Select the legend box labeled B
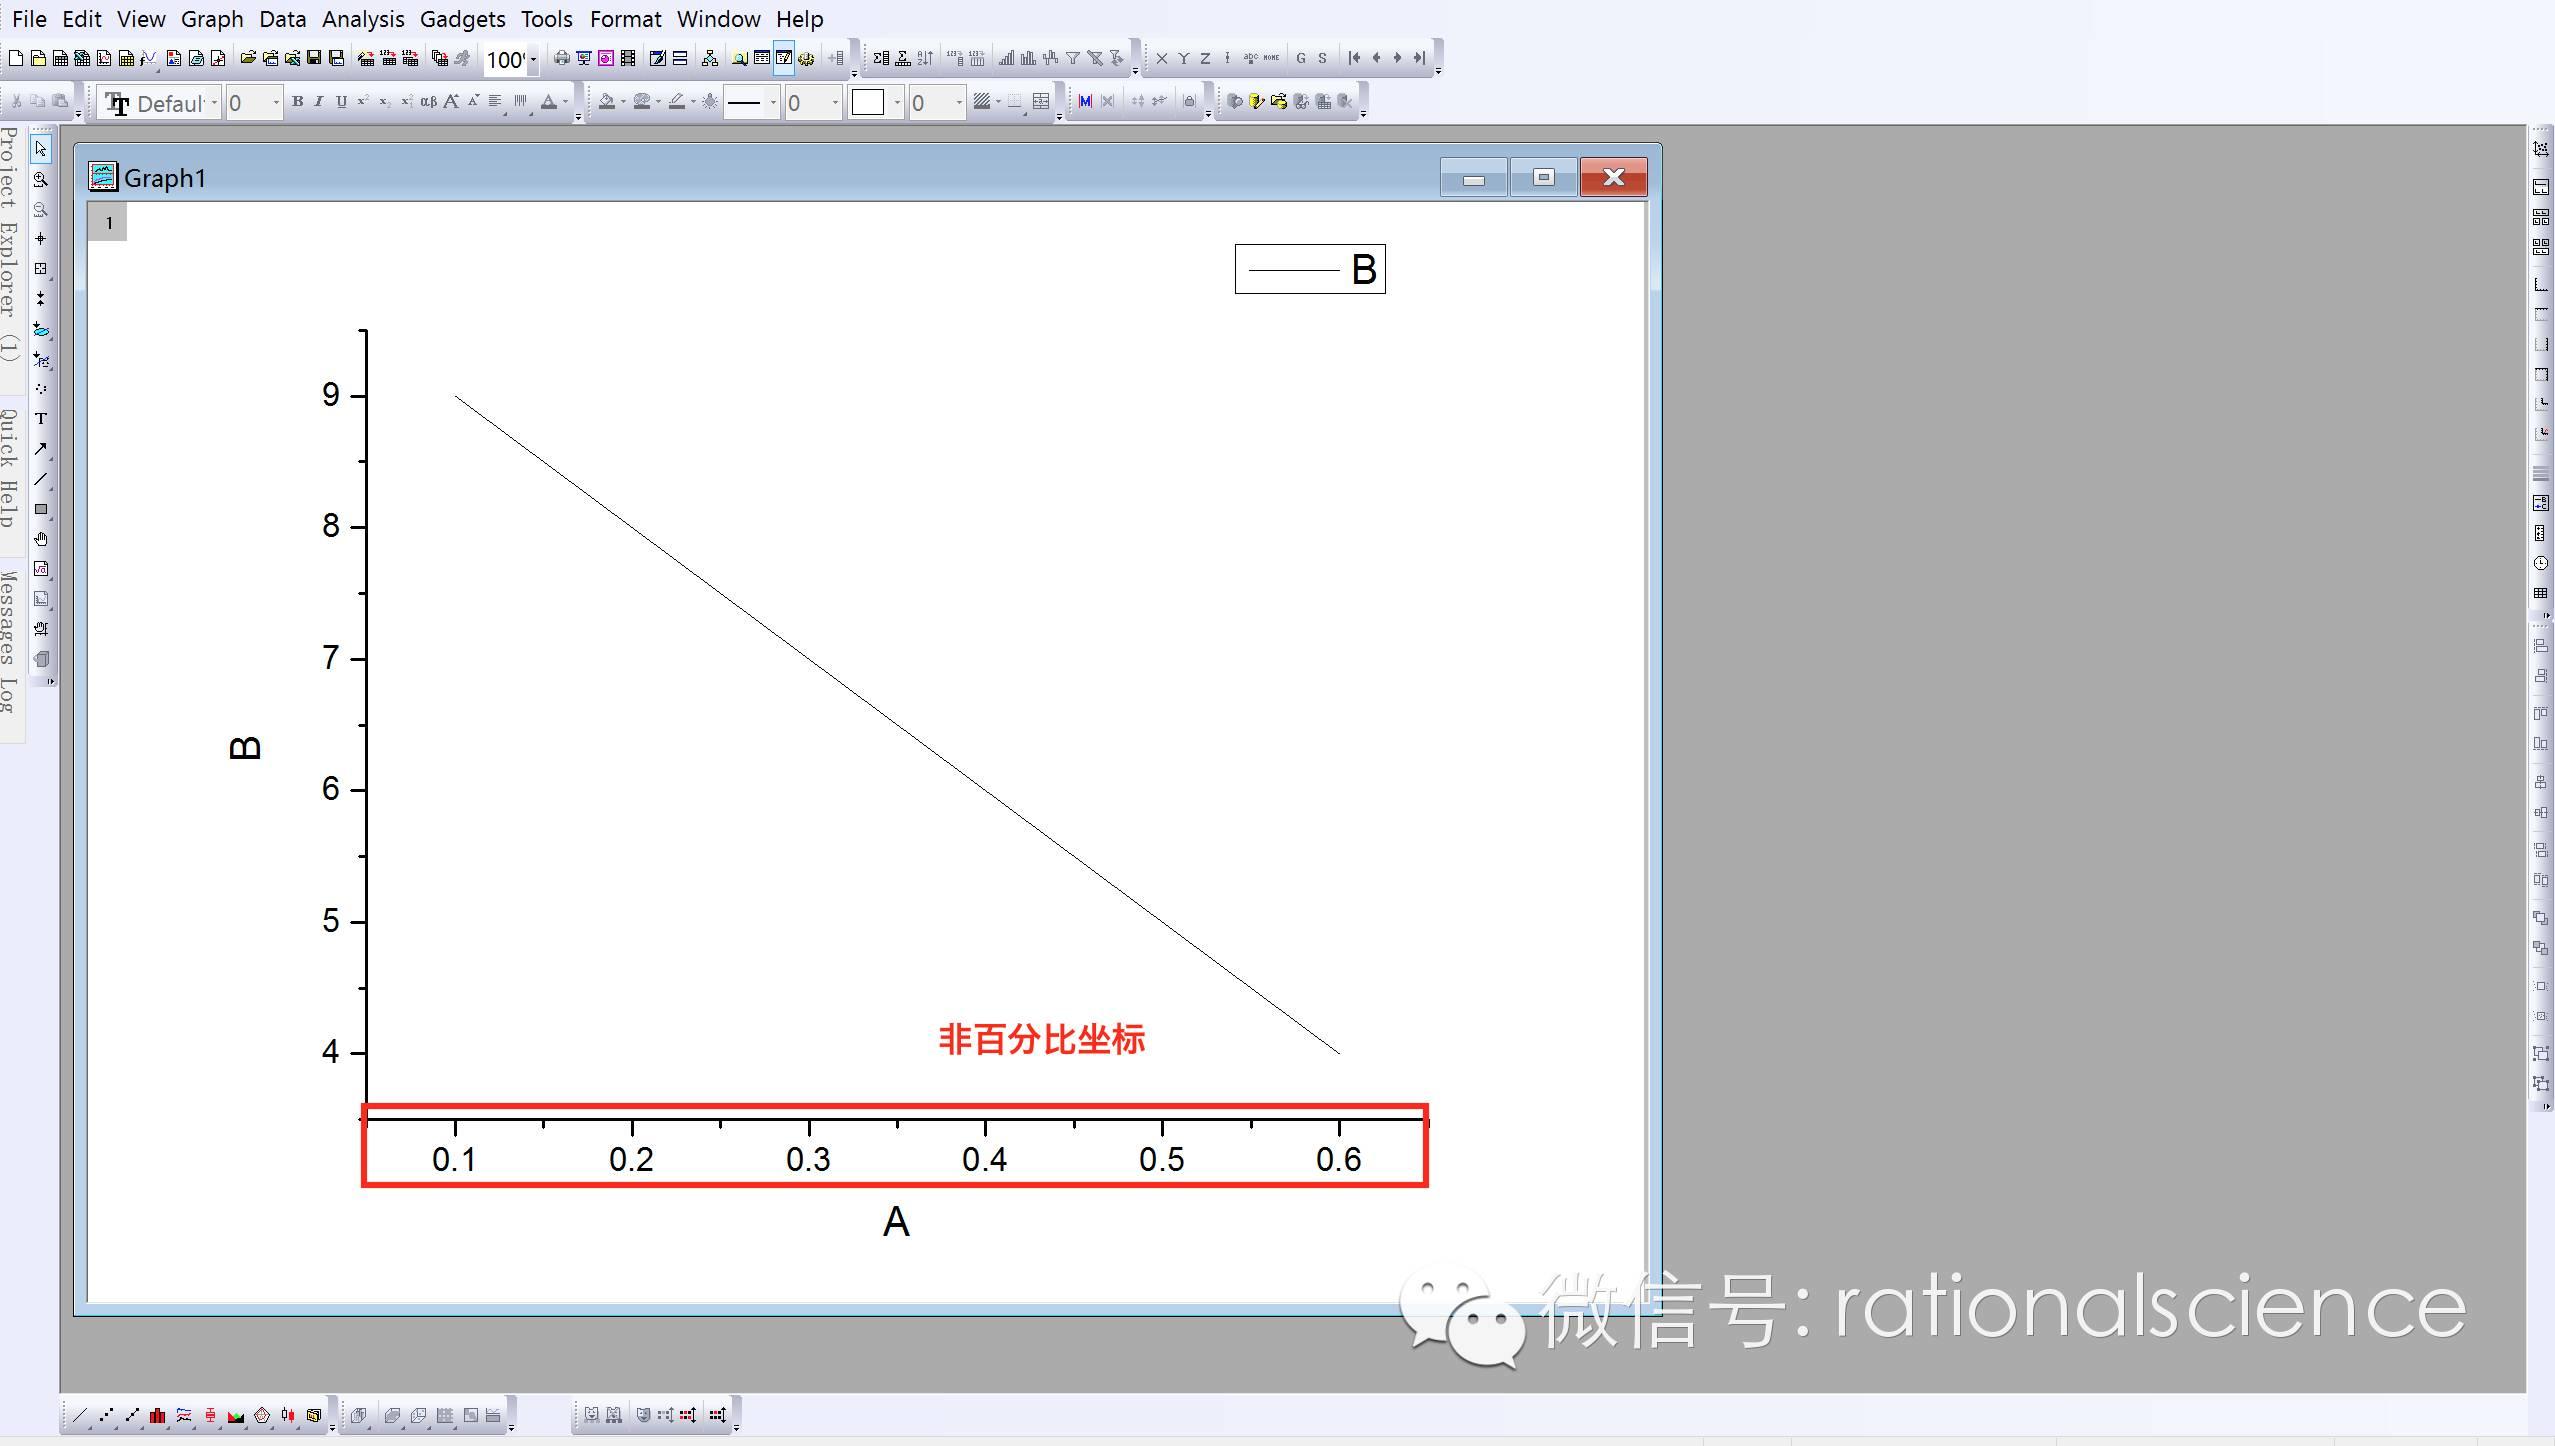Viewport: 2555px width, 1446px height. 1310,269
